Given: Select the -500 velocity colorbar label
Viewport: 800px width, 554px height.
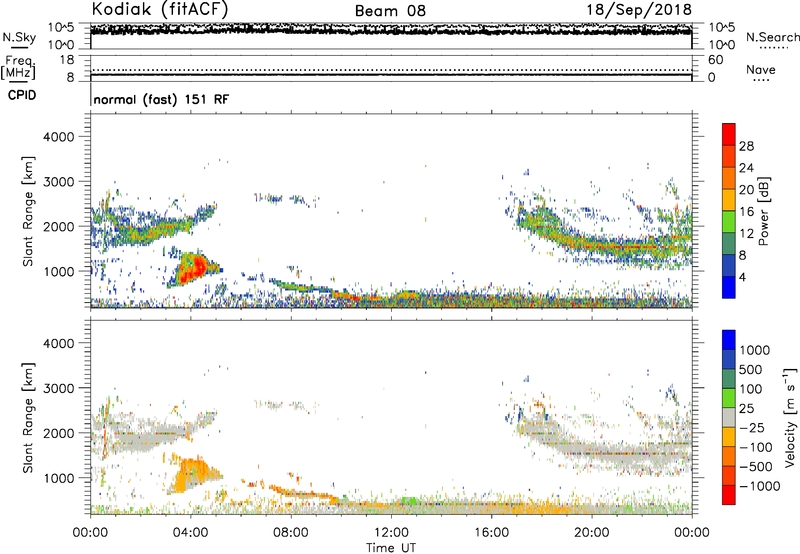Looking at the screenshot, I should coord(756,467).
